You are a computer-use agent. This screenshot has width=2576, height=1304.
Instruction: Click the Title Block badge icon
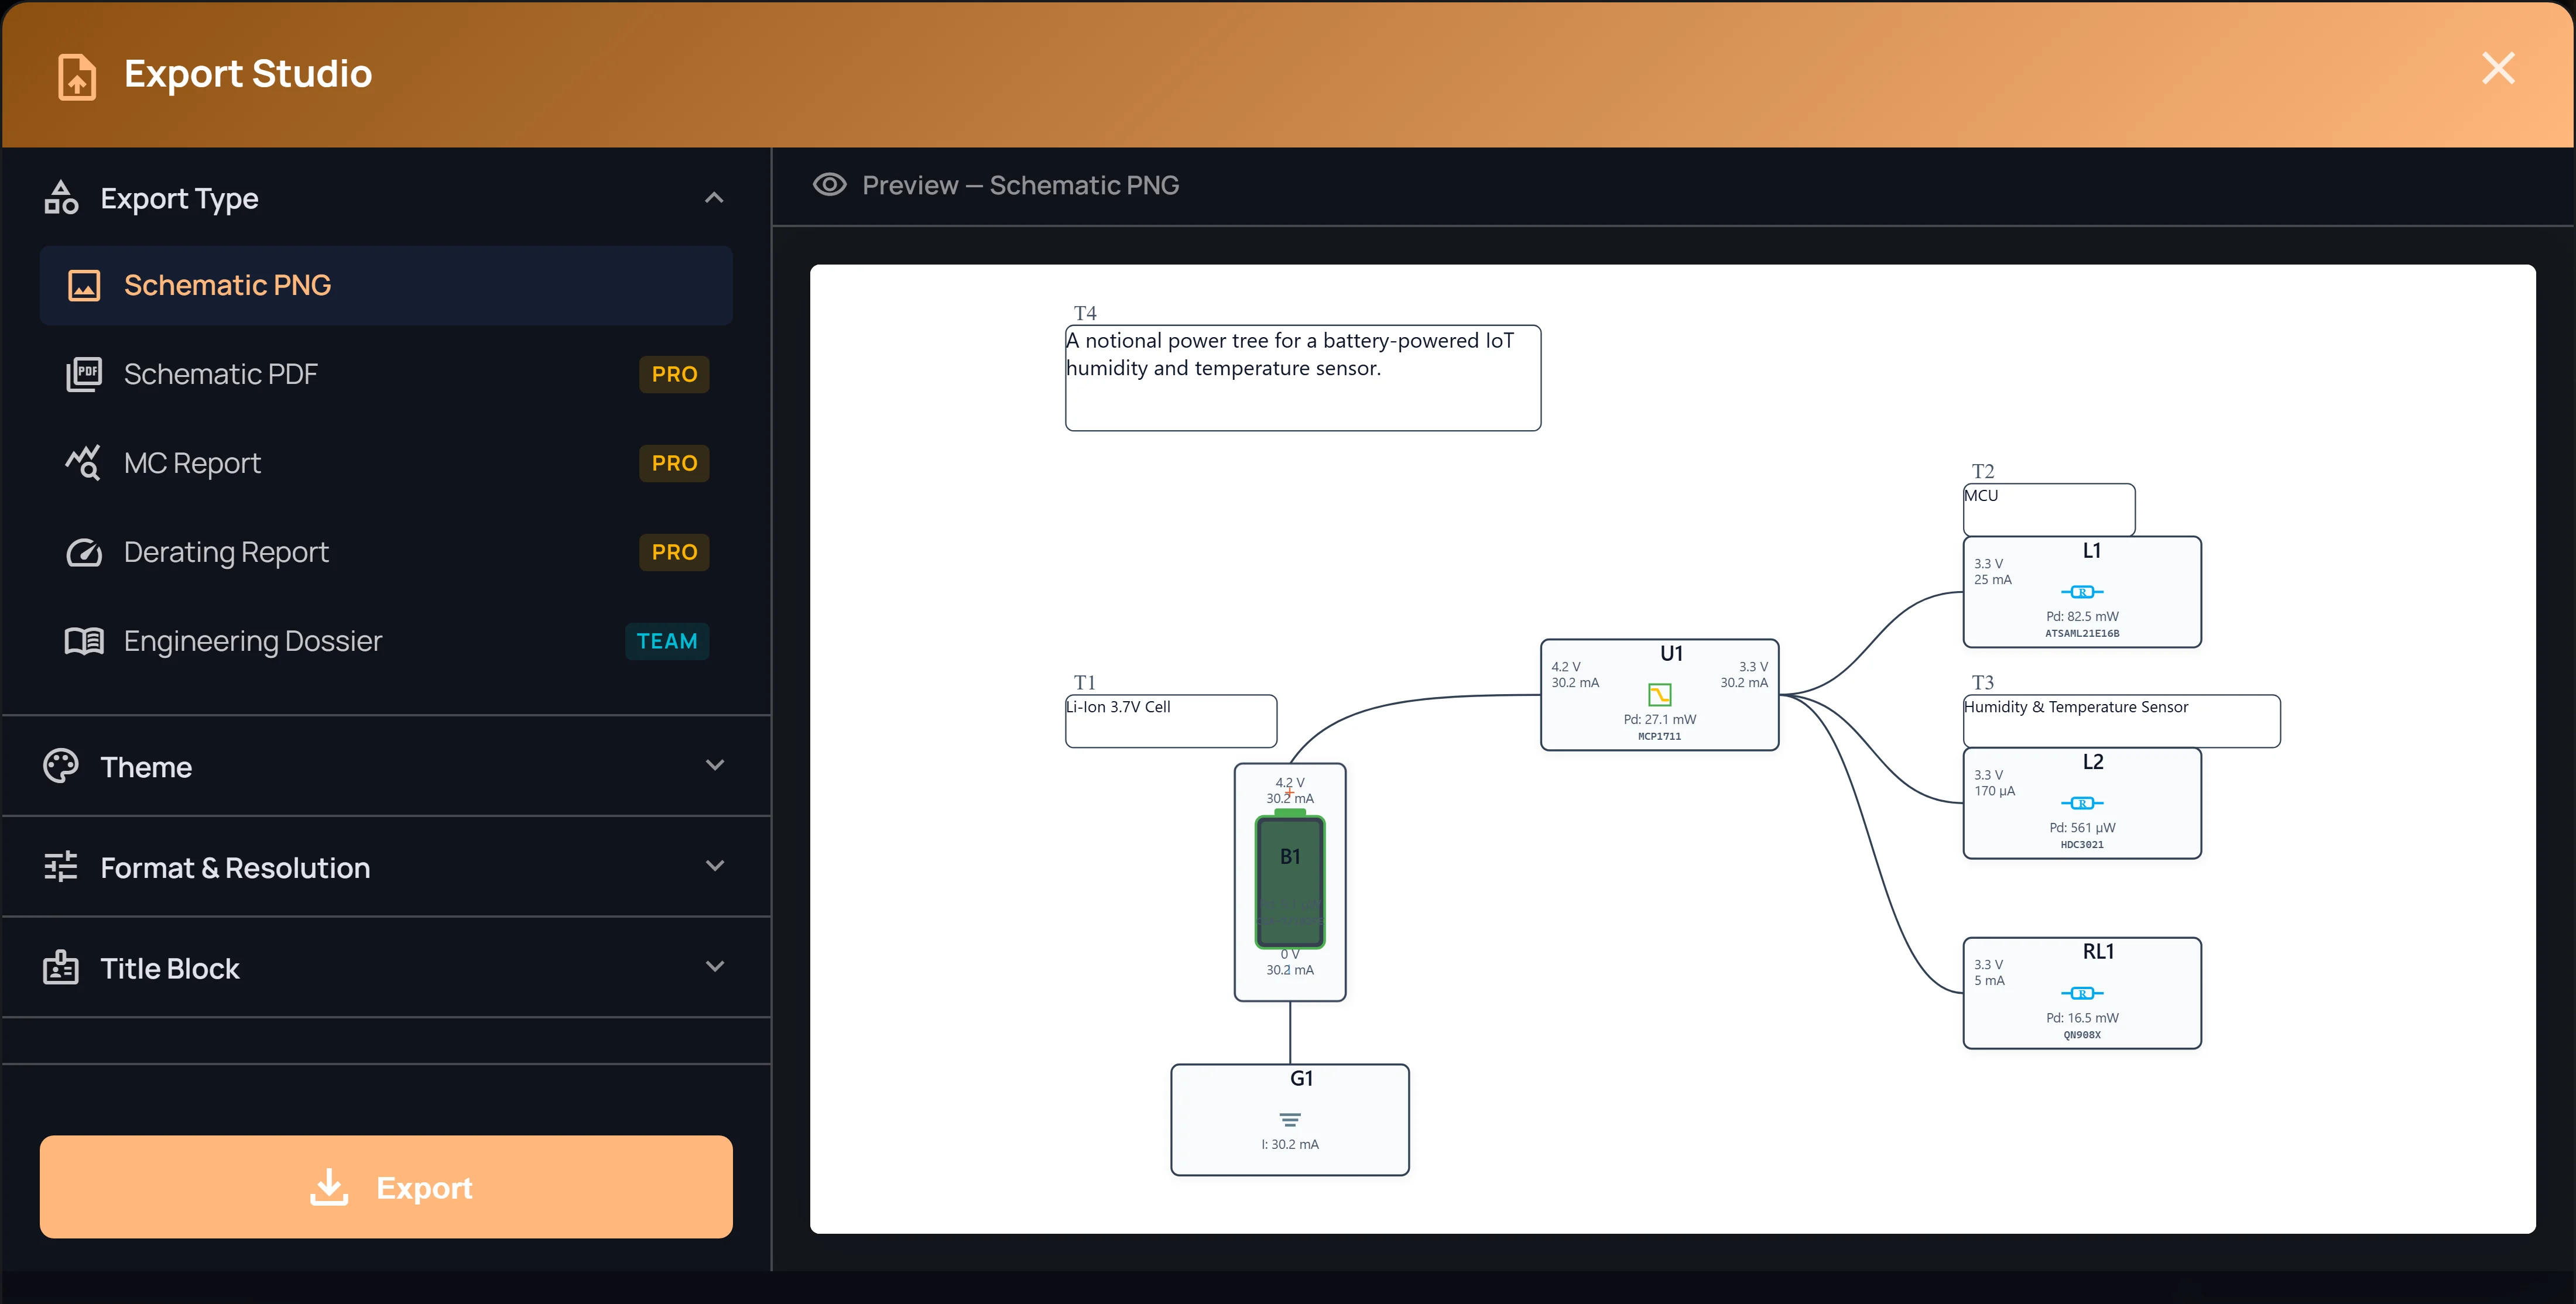point(61,967)
